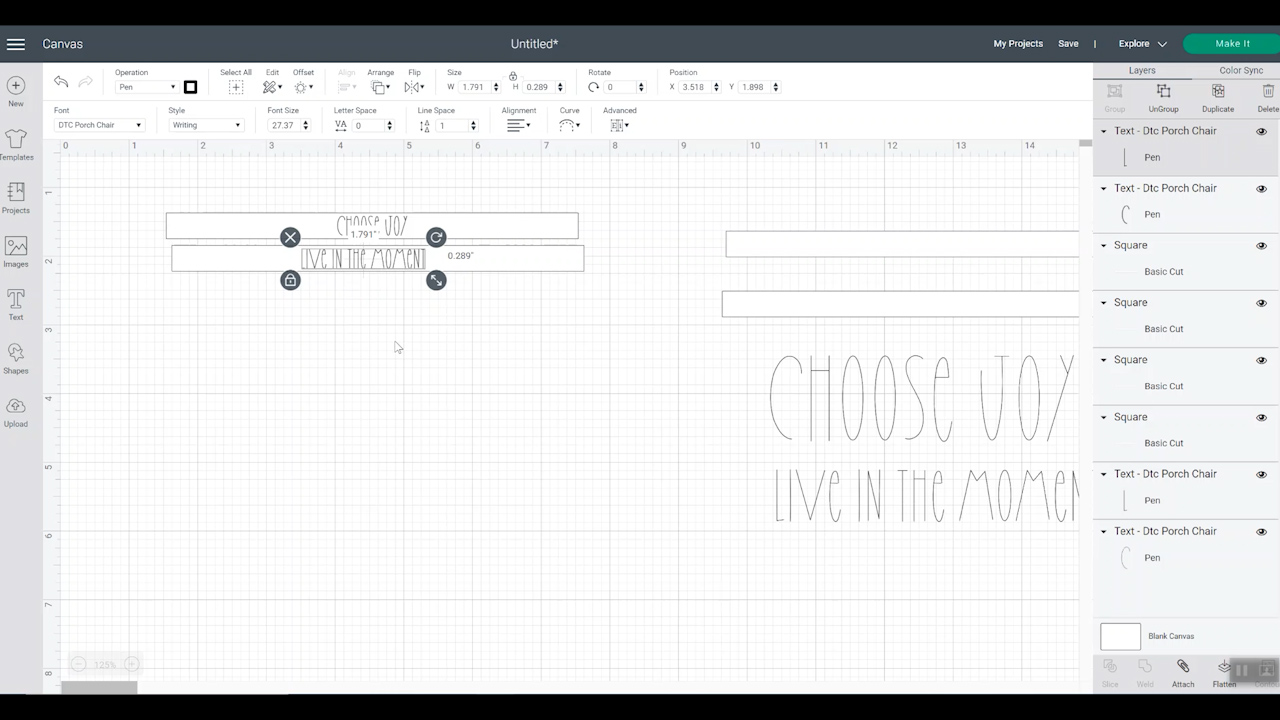
Task: Open the Operation Pen dropdown
Action: click(x=146, y=87)
